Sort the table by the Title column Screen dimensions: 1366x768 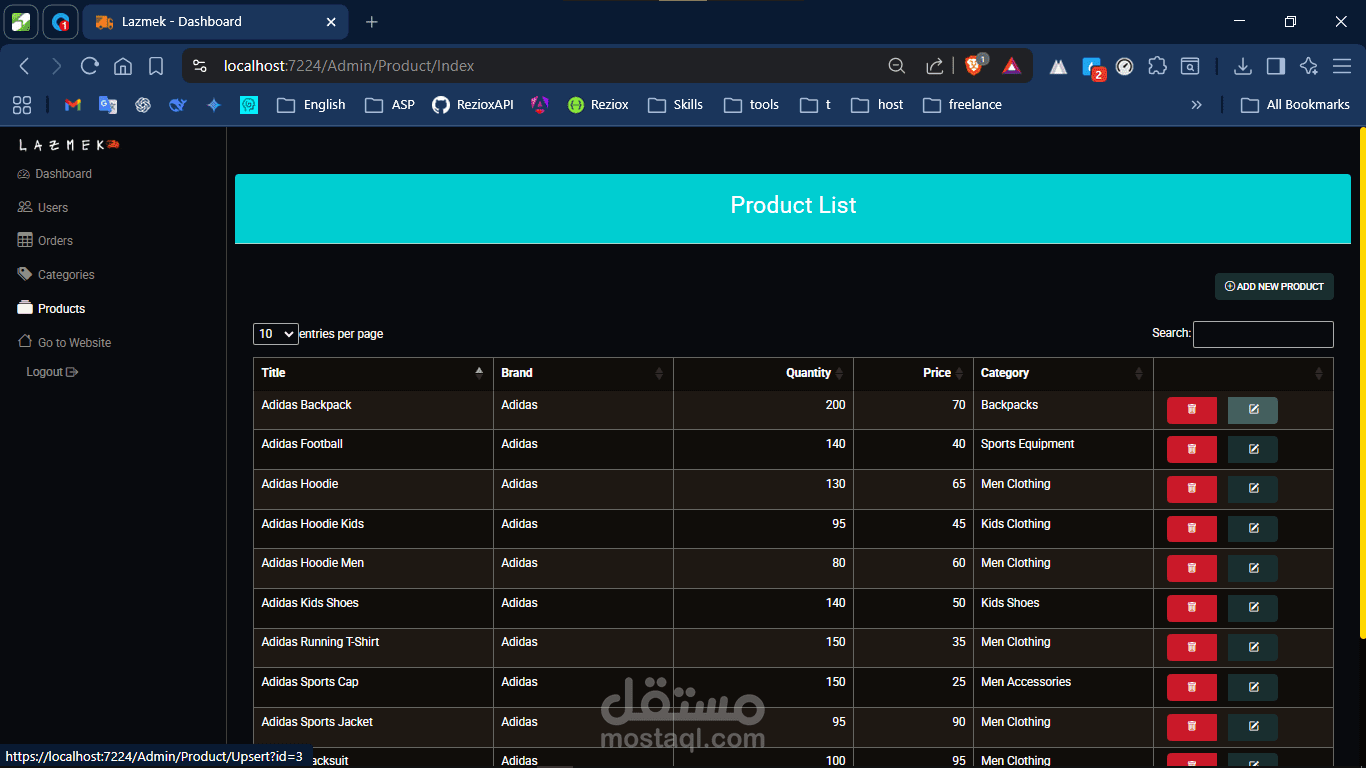(373, 373)
